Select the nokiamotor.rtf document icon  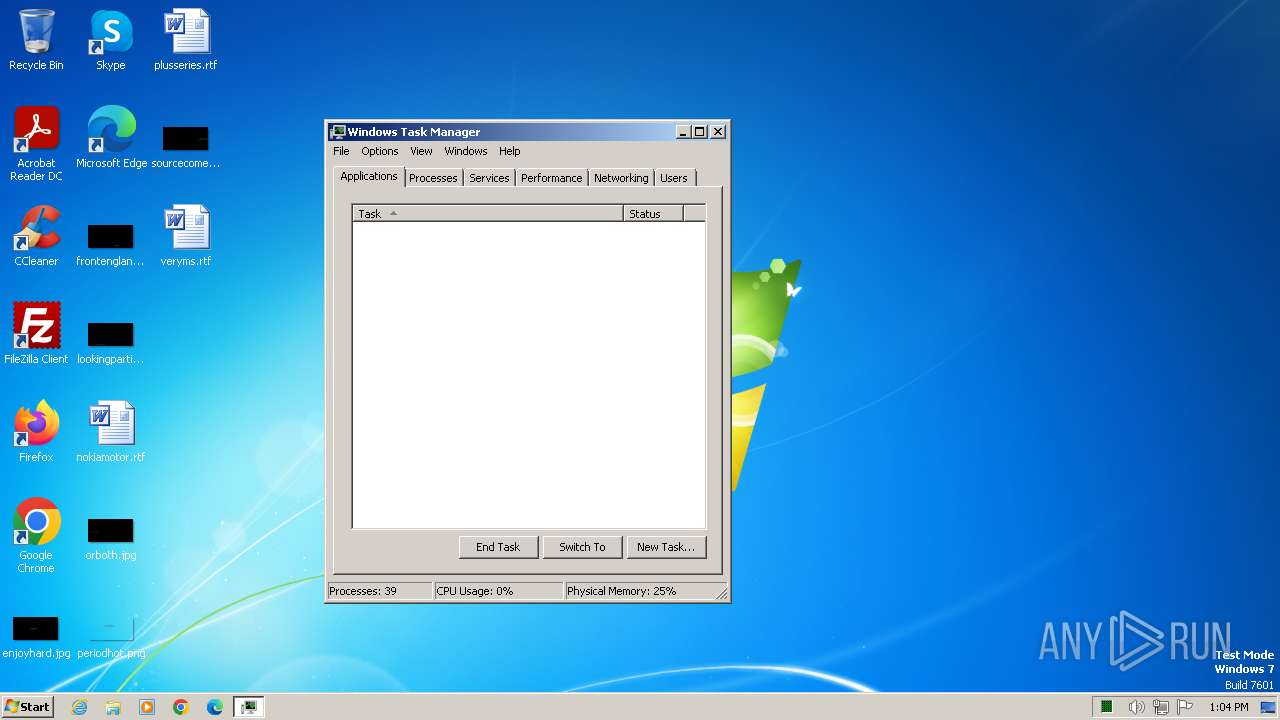pos(111,432)
